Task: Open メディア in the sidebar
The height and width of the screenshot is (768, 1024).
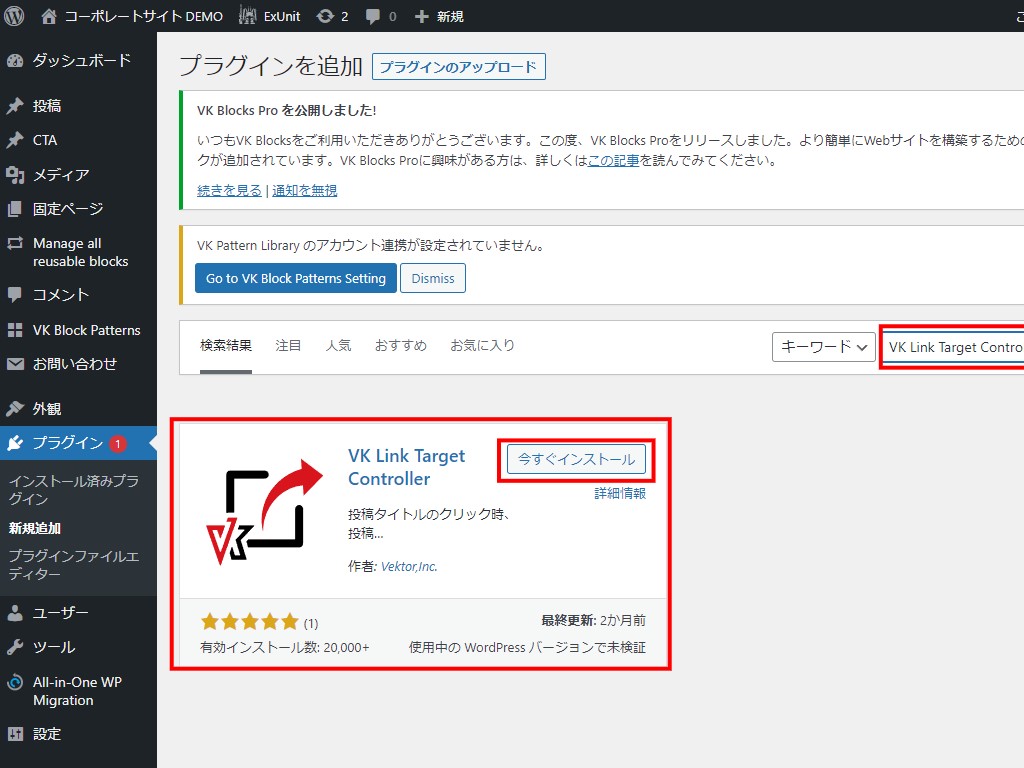Action: click(61, 175)
